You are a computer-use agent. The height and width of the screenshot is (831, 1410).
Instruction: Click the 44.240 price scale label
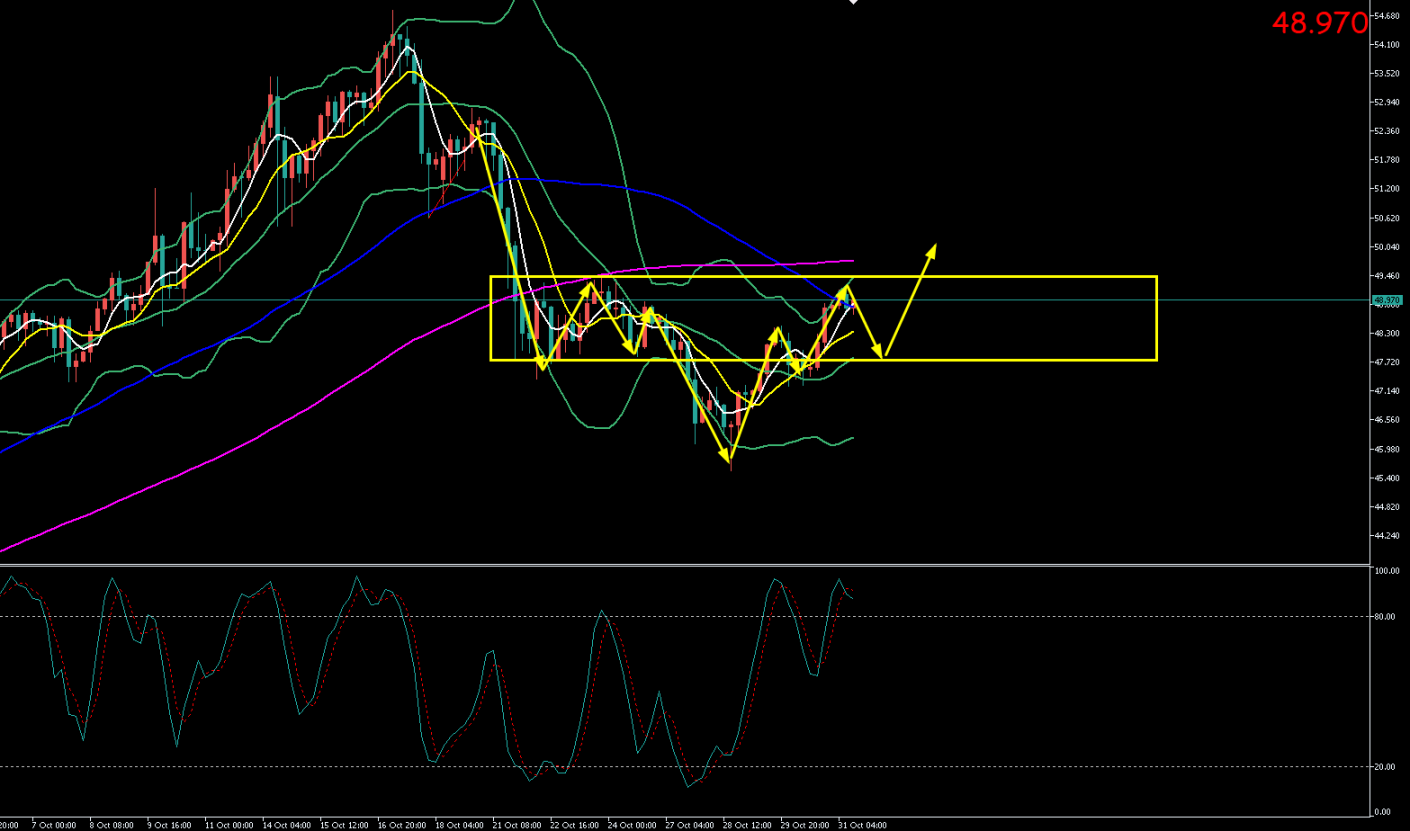tap(1386, 536)
